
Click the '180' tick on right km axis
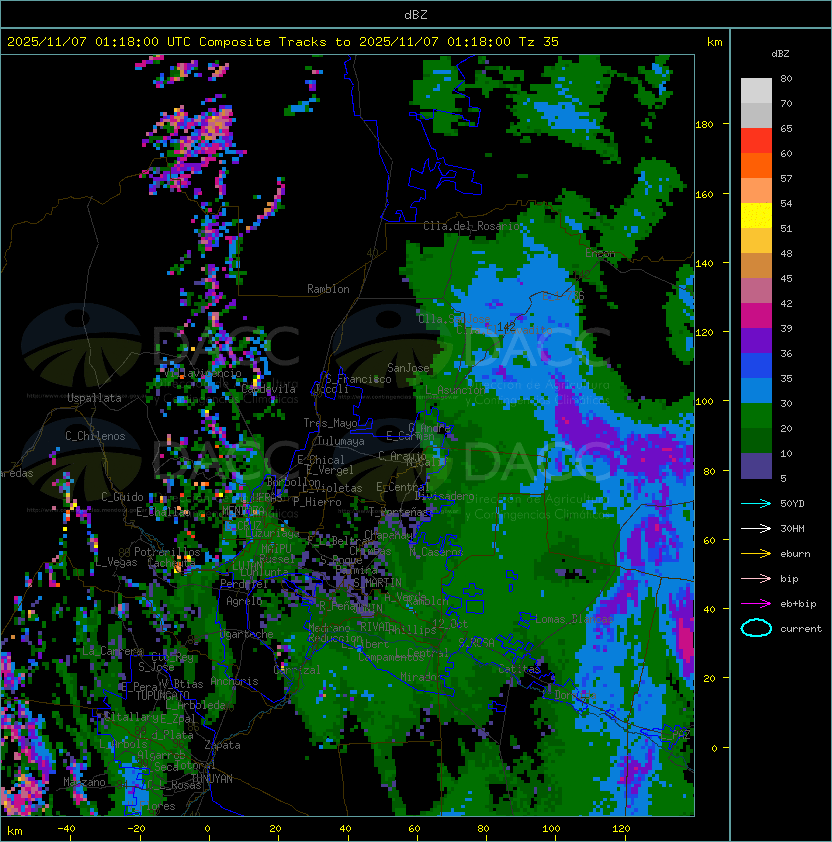(704, 125)
